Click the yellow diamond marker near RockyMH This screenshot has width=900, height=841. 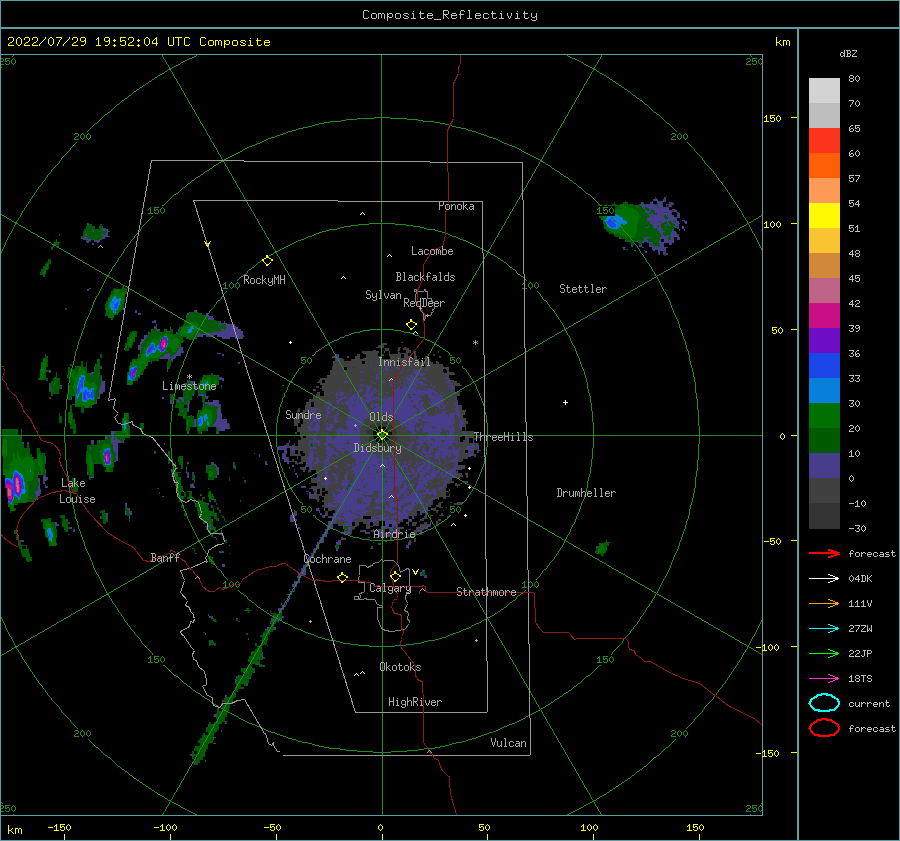click(267, 261)
